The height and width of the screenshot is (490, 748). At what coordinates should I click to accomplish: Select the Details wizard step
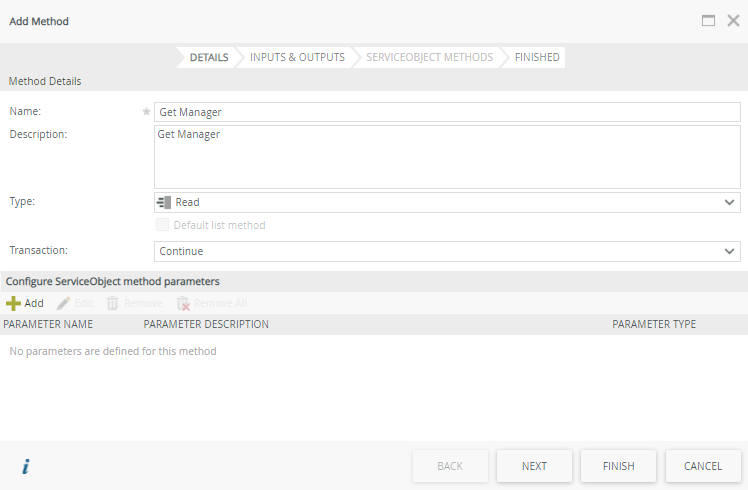pos(209,57)
